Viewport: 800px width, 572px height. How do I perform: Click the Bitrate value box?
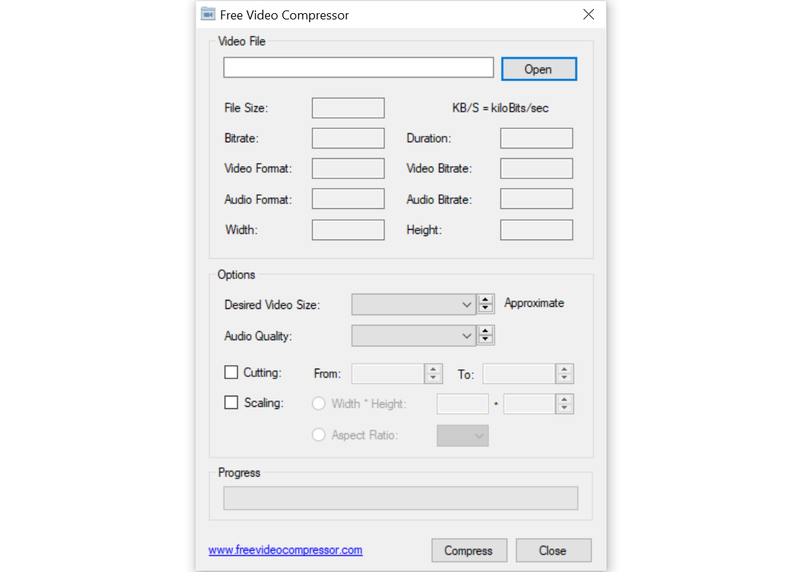coord(348,138)
